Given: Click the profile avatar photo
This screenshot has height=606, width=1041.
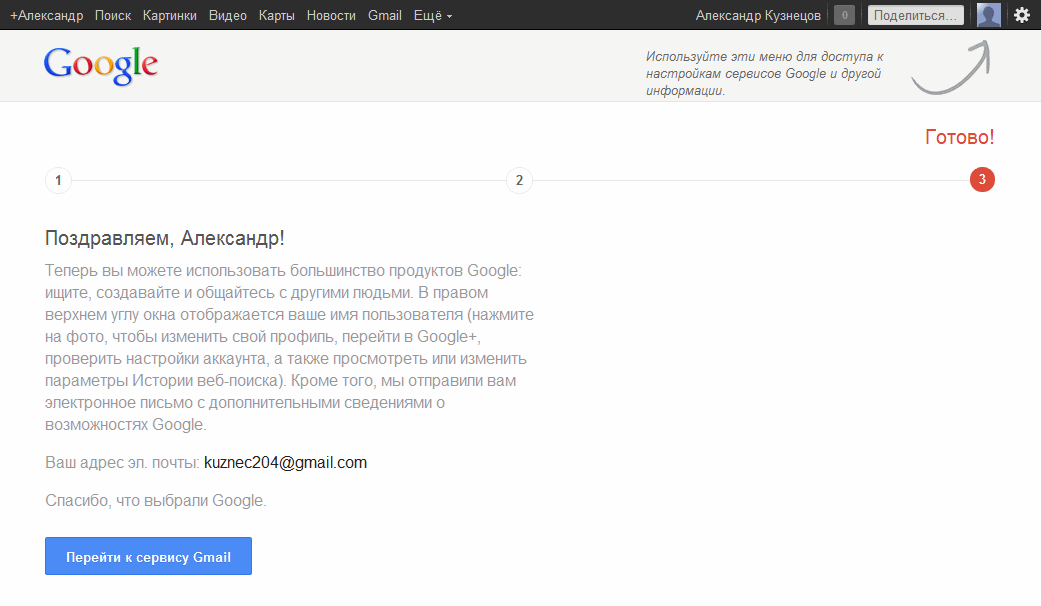Looking at the screenshot, I should 989,15.
